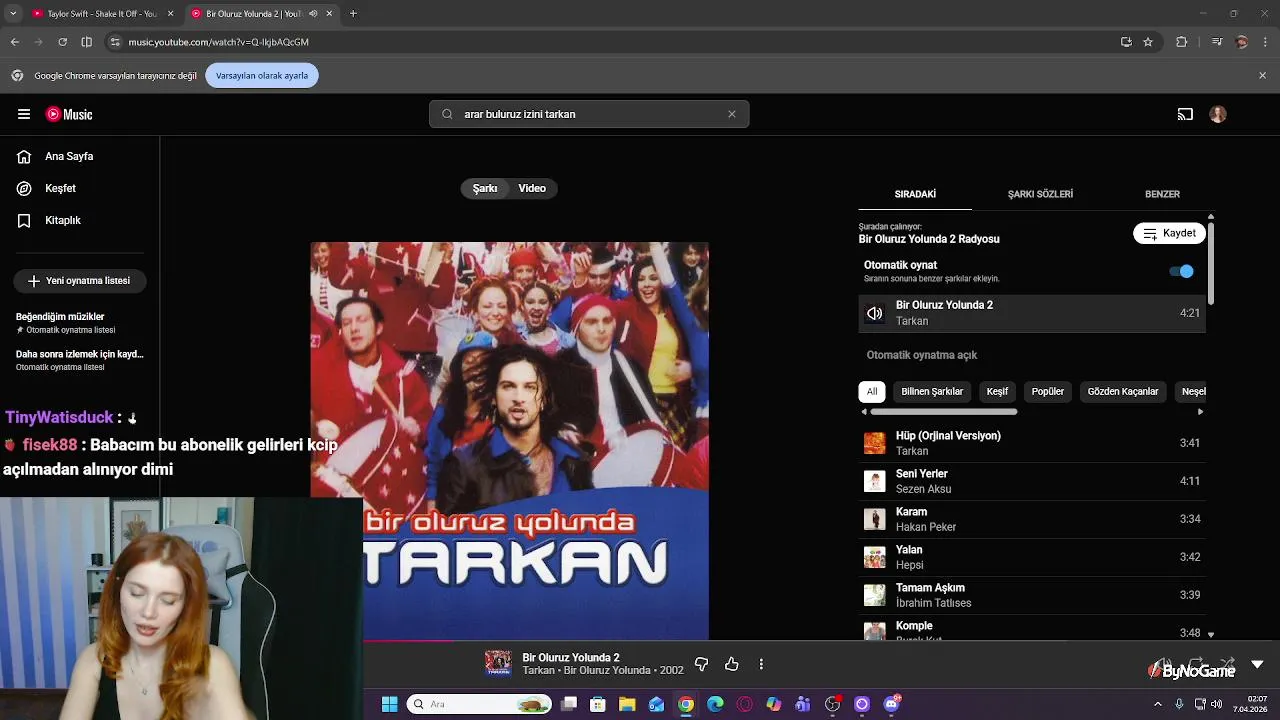Focus the search box containing 'arar buluruz izini tarkan'
This screenshot has width=1280, height=720.
pyautogui.click(x=590, y=114)
